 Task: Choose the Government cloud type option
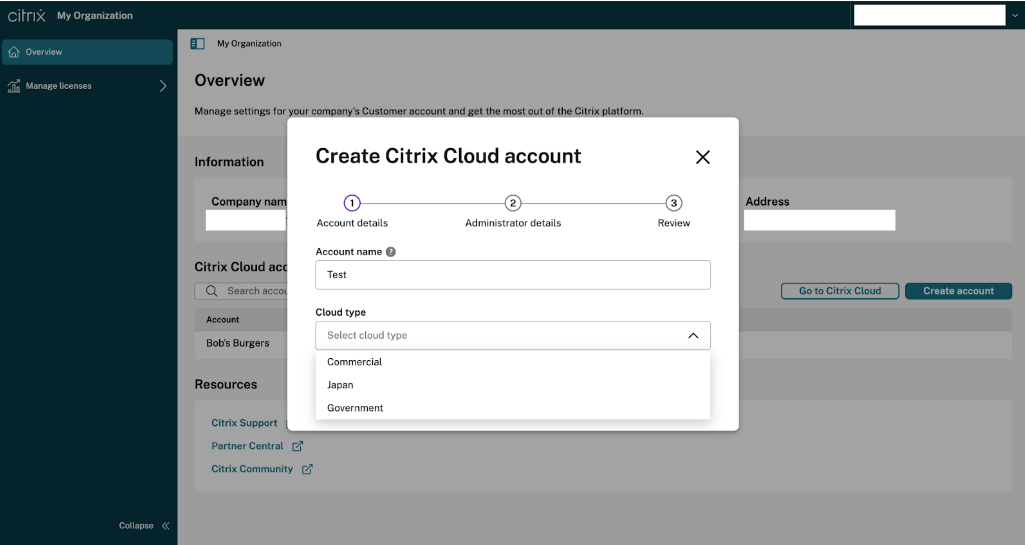(355, 408)
